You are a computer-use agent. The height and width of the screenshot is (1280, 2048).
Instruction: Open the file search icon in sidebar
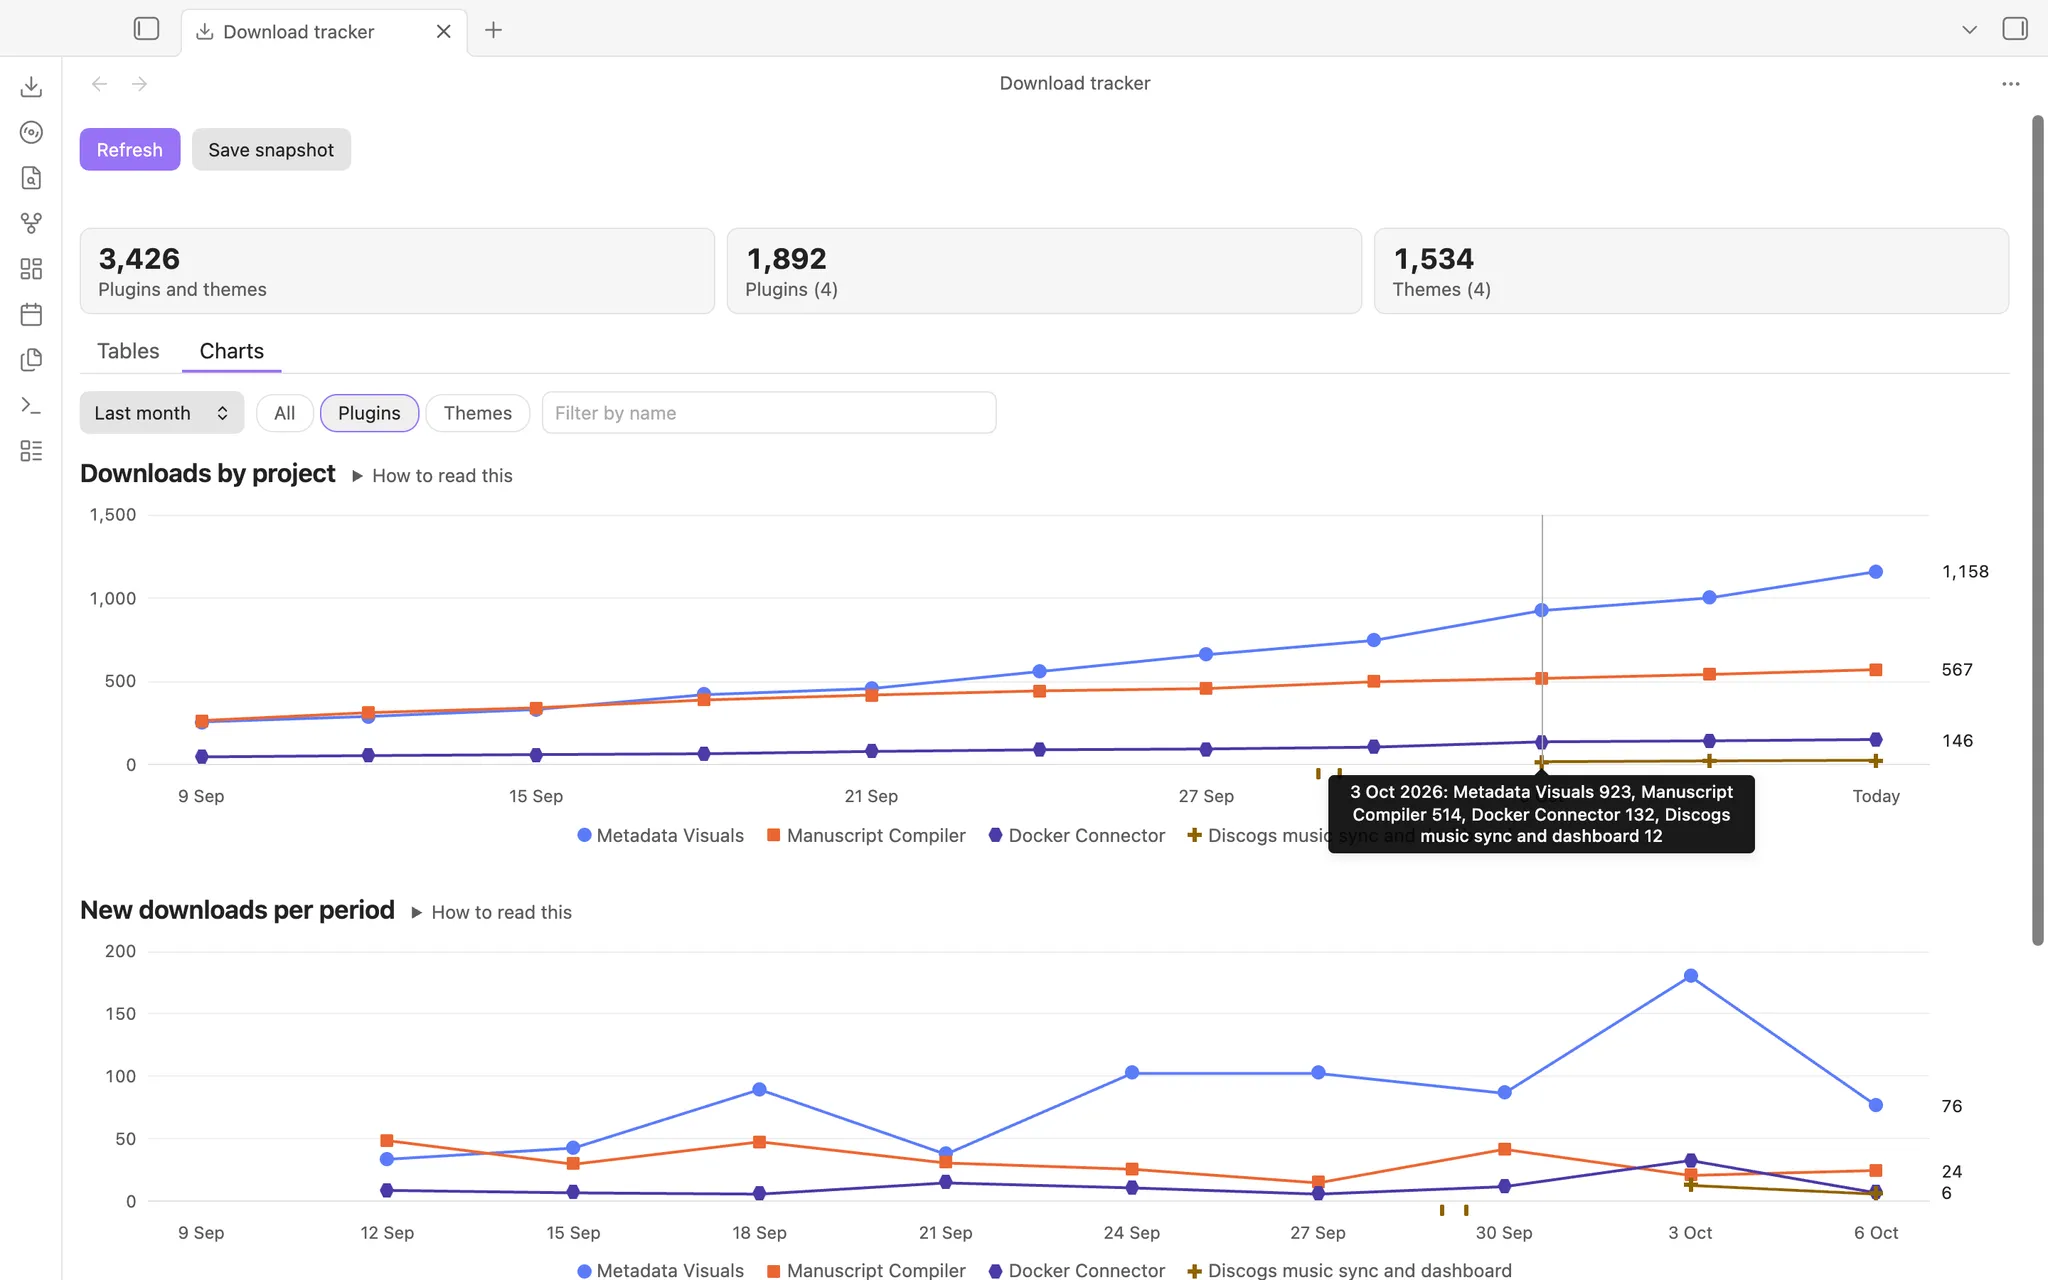pos(31,178)
